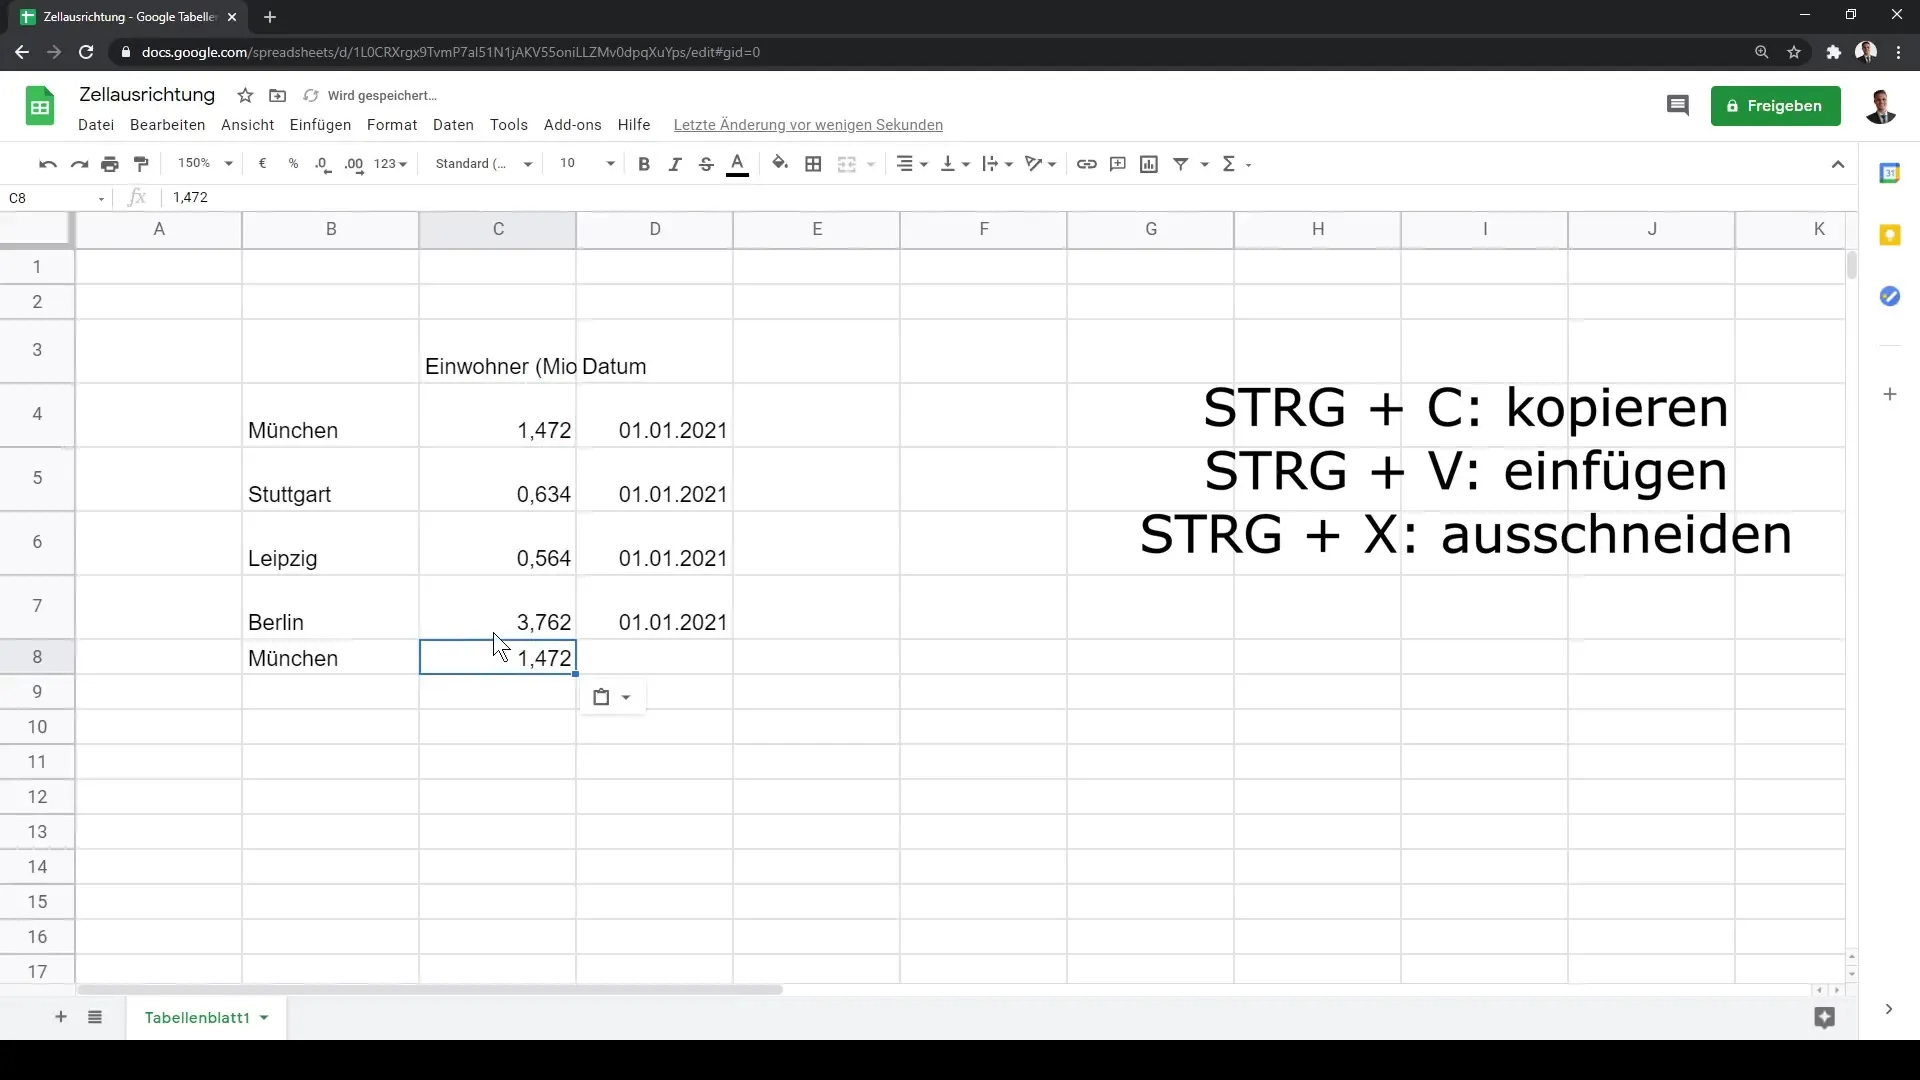The height and width of the screenshot is (1080, 1920).
Task: Format as percent icon
Action: click(293, 164)
